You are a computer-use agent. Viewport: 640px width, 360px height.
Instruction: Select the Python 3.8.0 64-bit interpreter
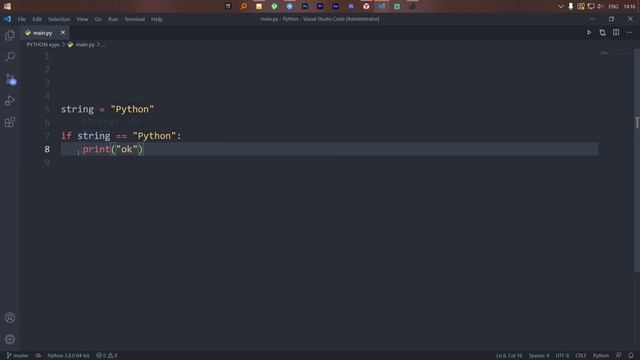pyautogui.click(x=68, y=356)
